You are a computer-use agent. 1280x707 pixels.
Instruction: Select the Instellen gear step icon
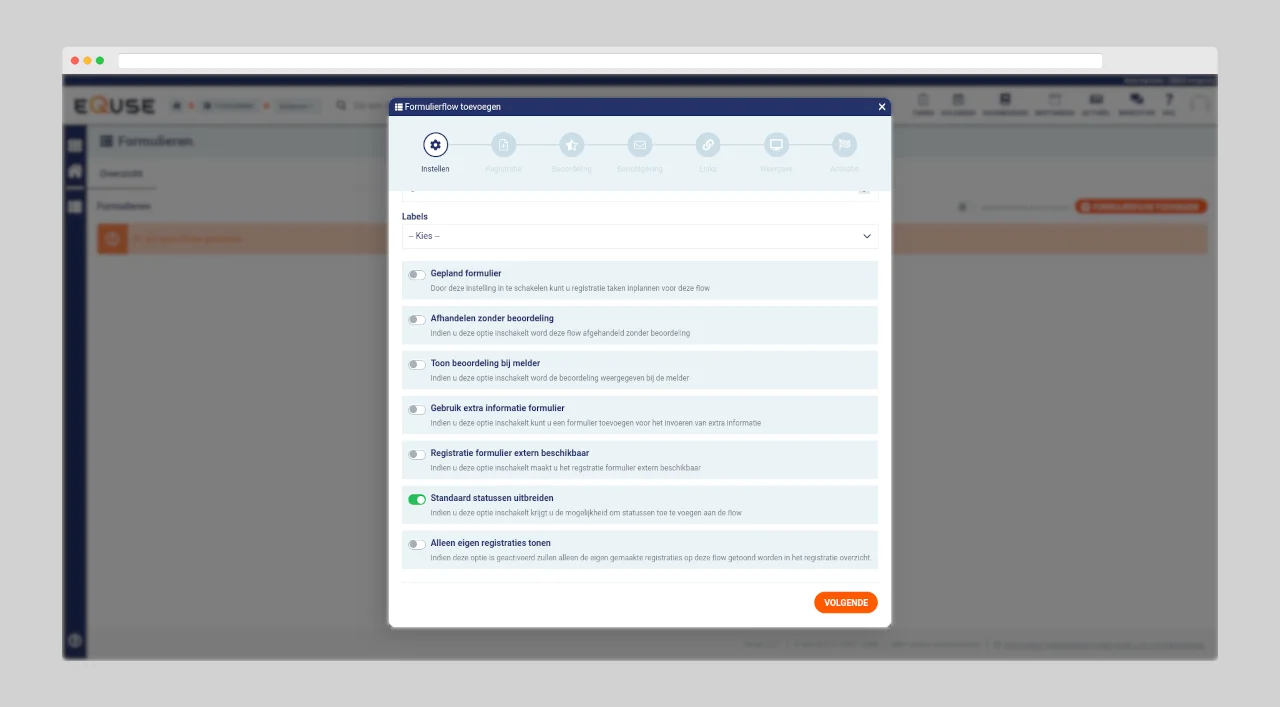[x=435, y=145]
